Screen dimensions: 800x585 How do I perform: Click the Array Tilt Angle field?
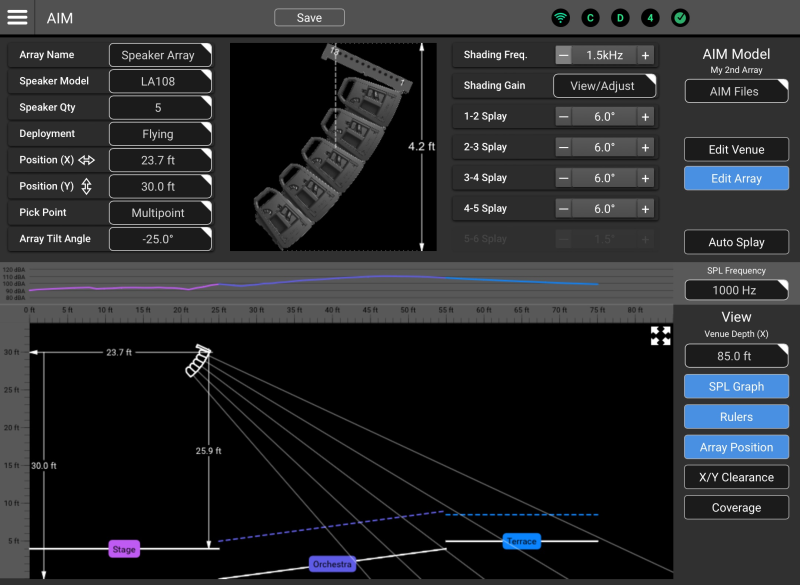159,239
